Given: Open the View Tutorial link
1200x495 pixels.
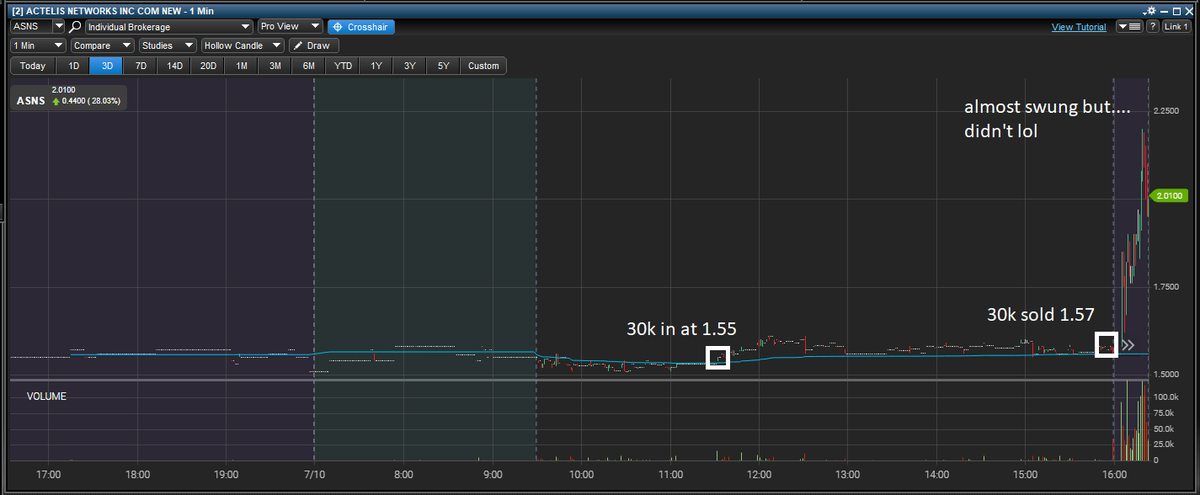Looking at the screenshot, I should tap(1079, 27).
